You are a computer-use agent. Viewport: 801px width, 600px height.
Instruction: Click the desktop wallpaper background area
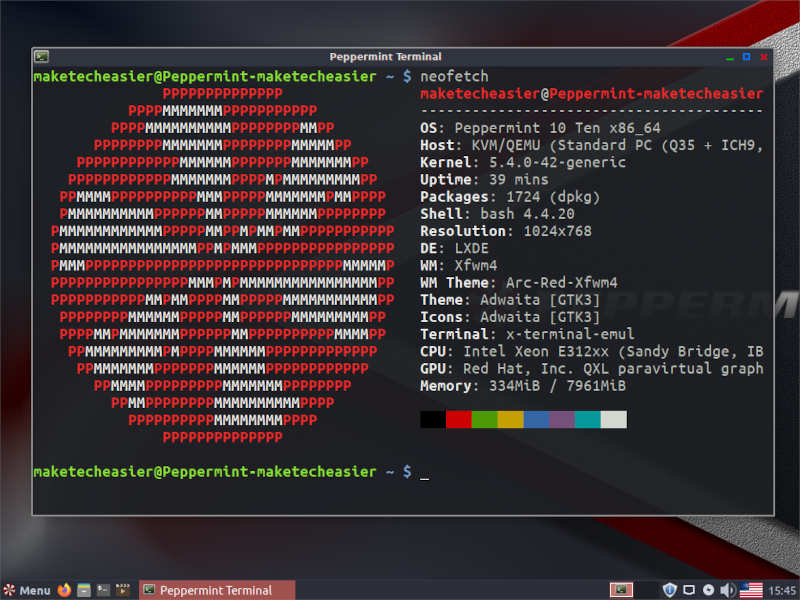(400, 545)
